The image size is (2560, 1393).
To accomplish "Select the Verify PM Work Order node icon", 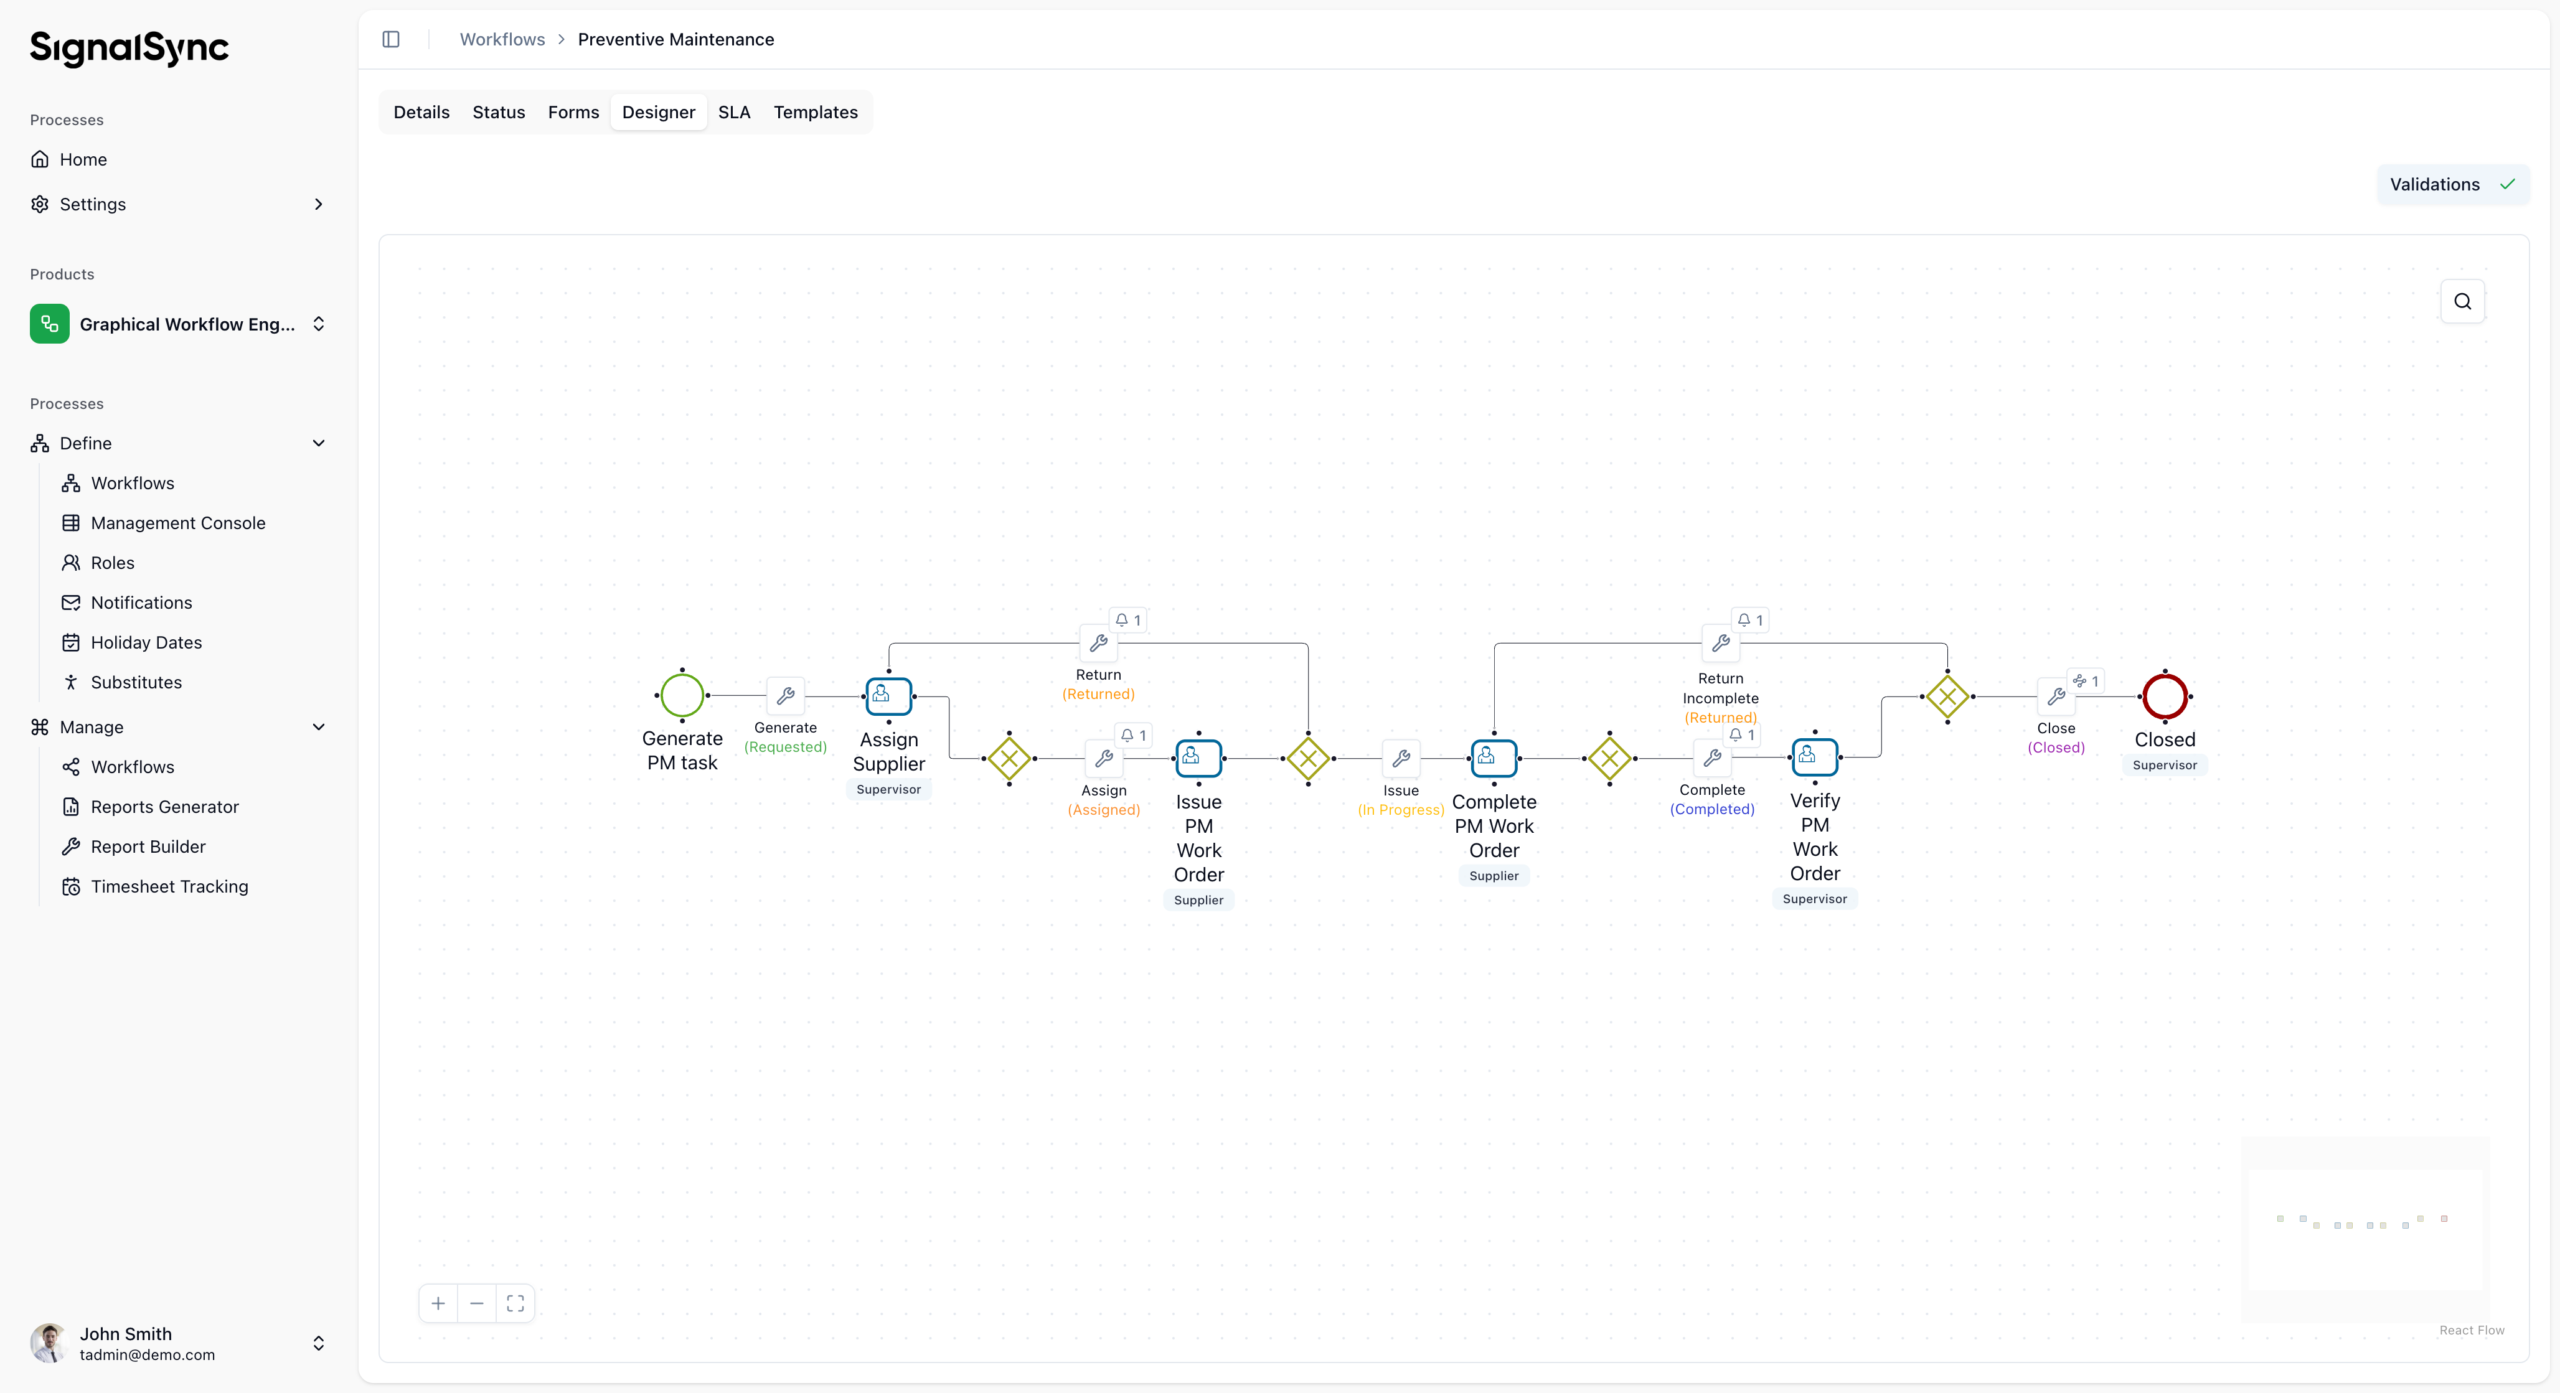I will coord(1814,757).
